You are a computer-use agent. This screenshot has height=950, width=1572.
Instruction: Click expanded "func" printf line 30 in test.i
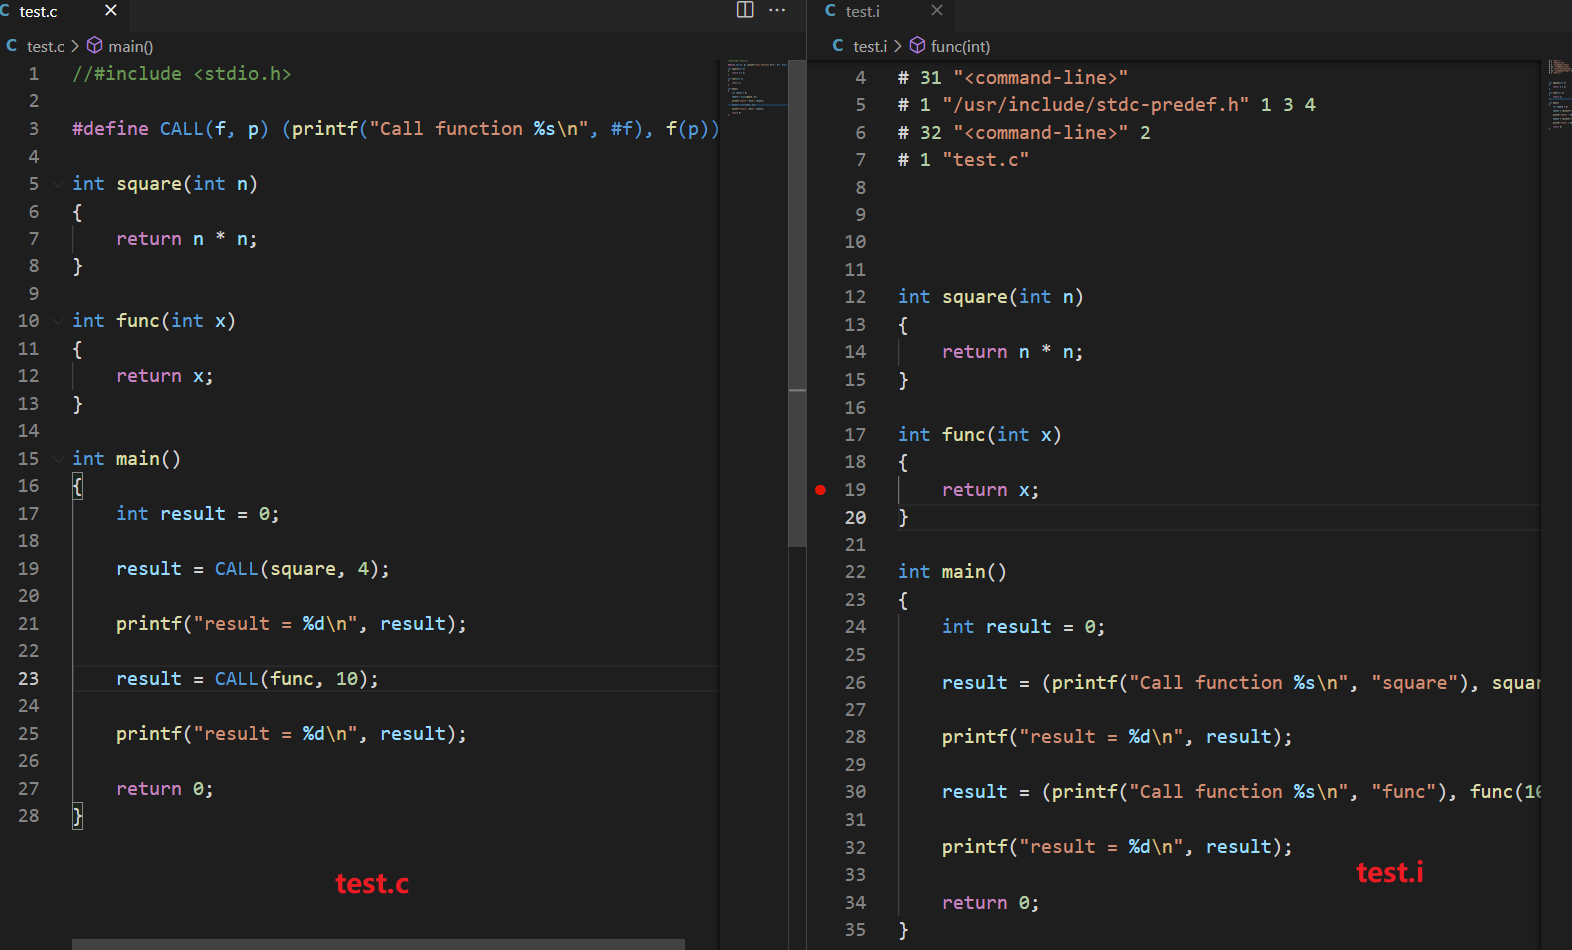point(1241,792)
